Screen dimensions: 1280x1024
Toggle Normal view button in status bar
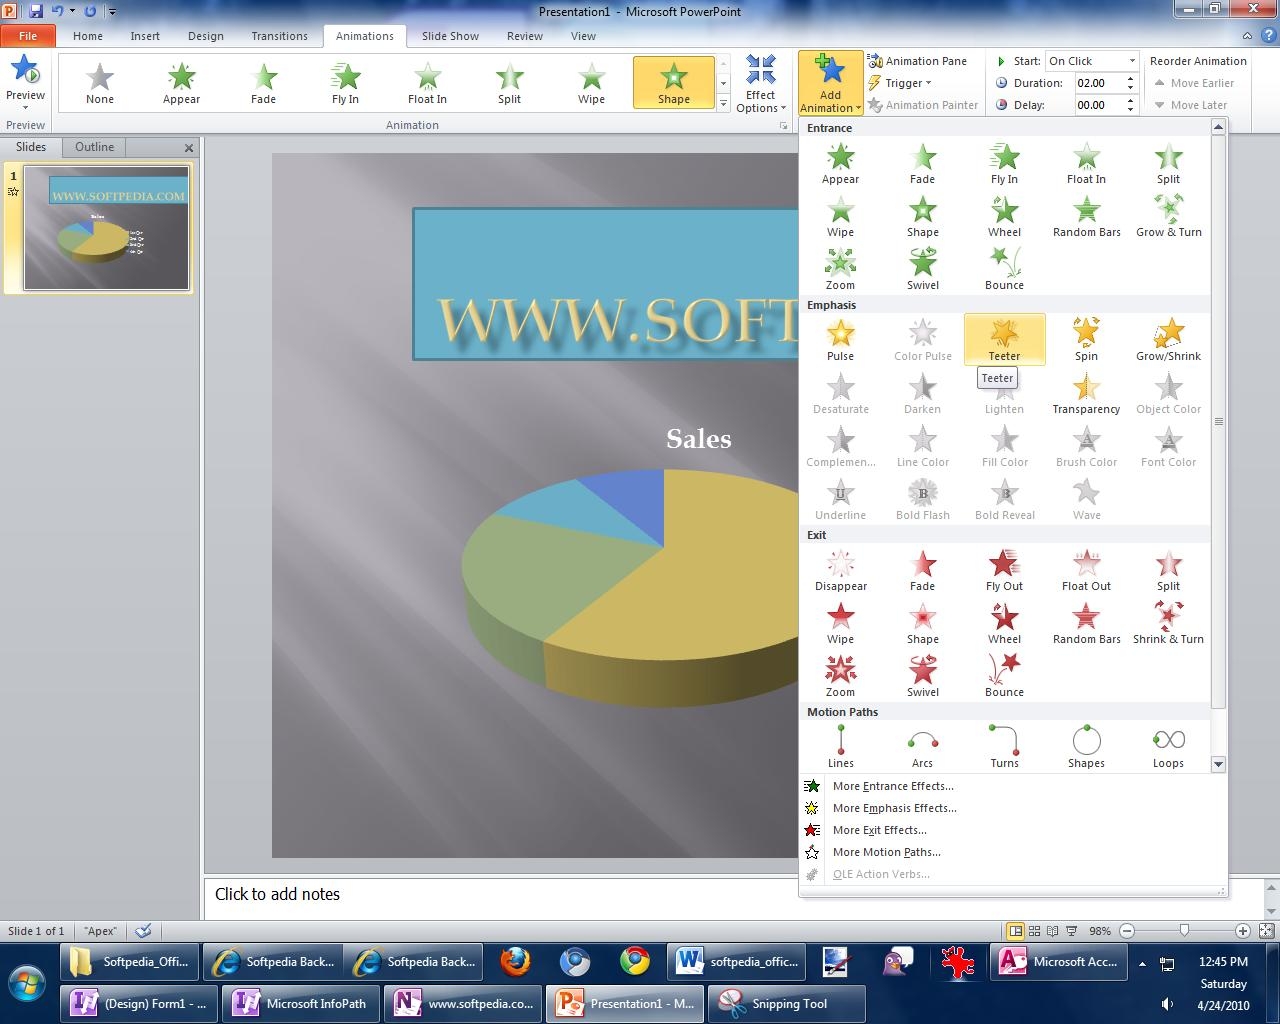pos(1015,931)
